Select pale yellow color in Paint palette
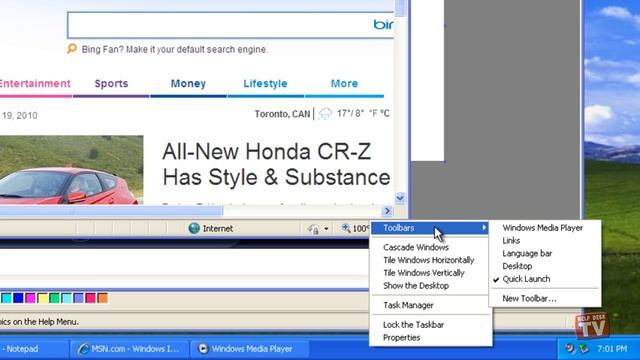The height and width of the screenshot is (360, 640). click(x=42, y=298)
